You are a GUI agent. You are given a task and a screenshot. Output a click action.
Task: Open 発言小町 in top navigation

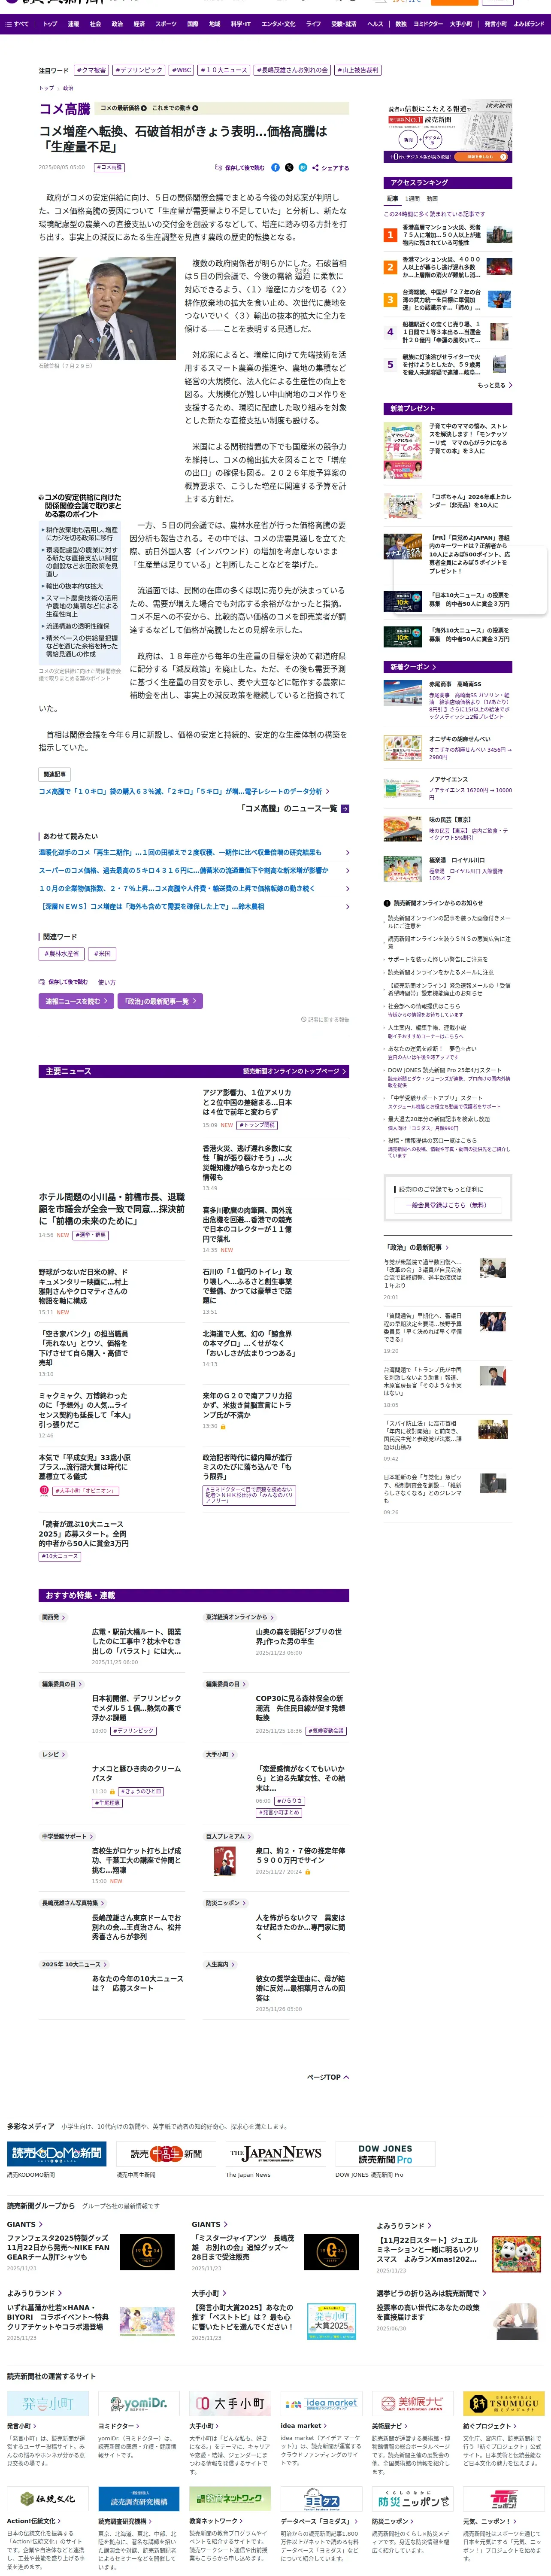coord(495,24)
